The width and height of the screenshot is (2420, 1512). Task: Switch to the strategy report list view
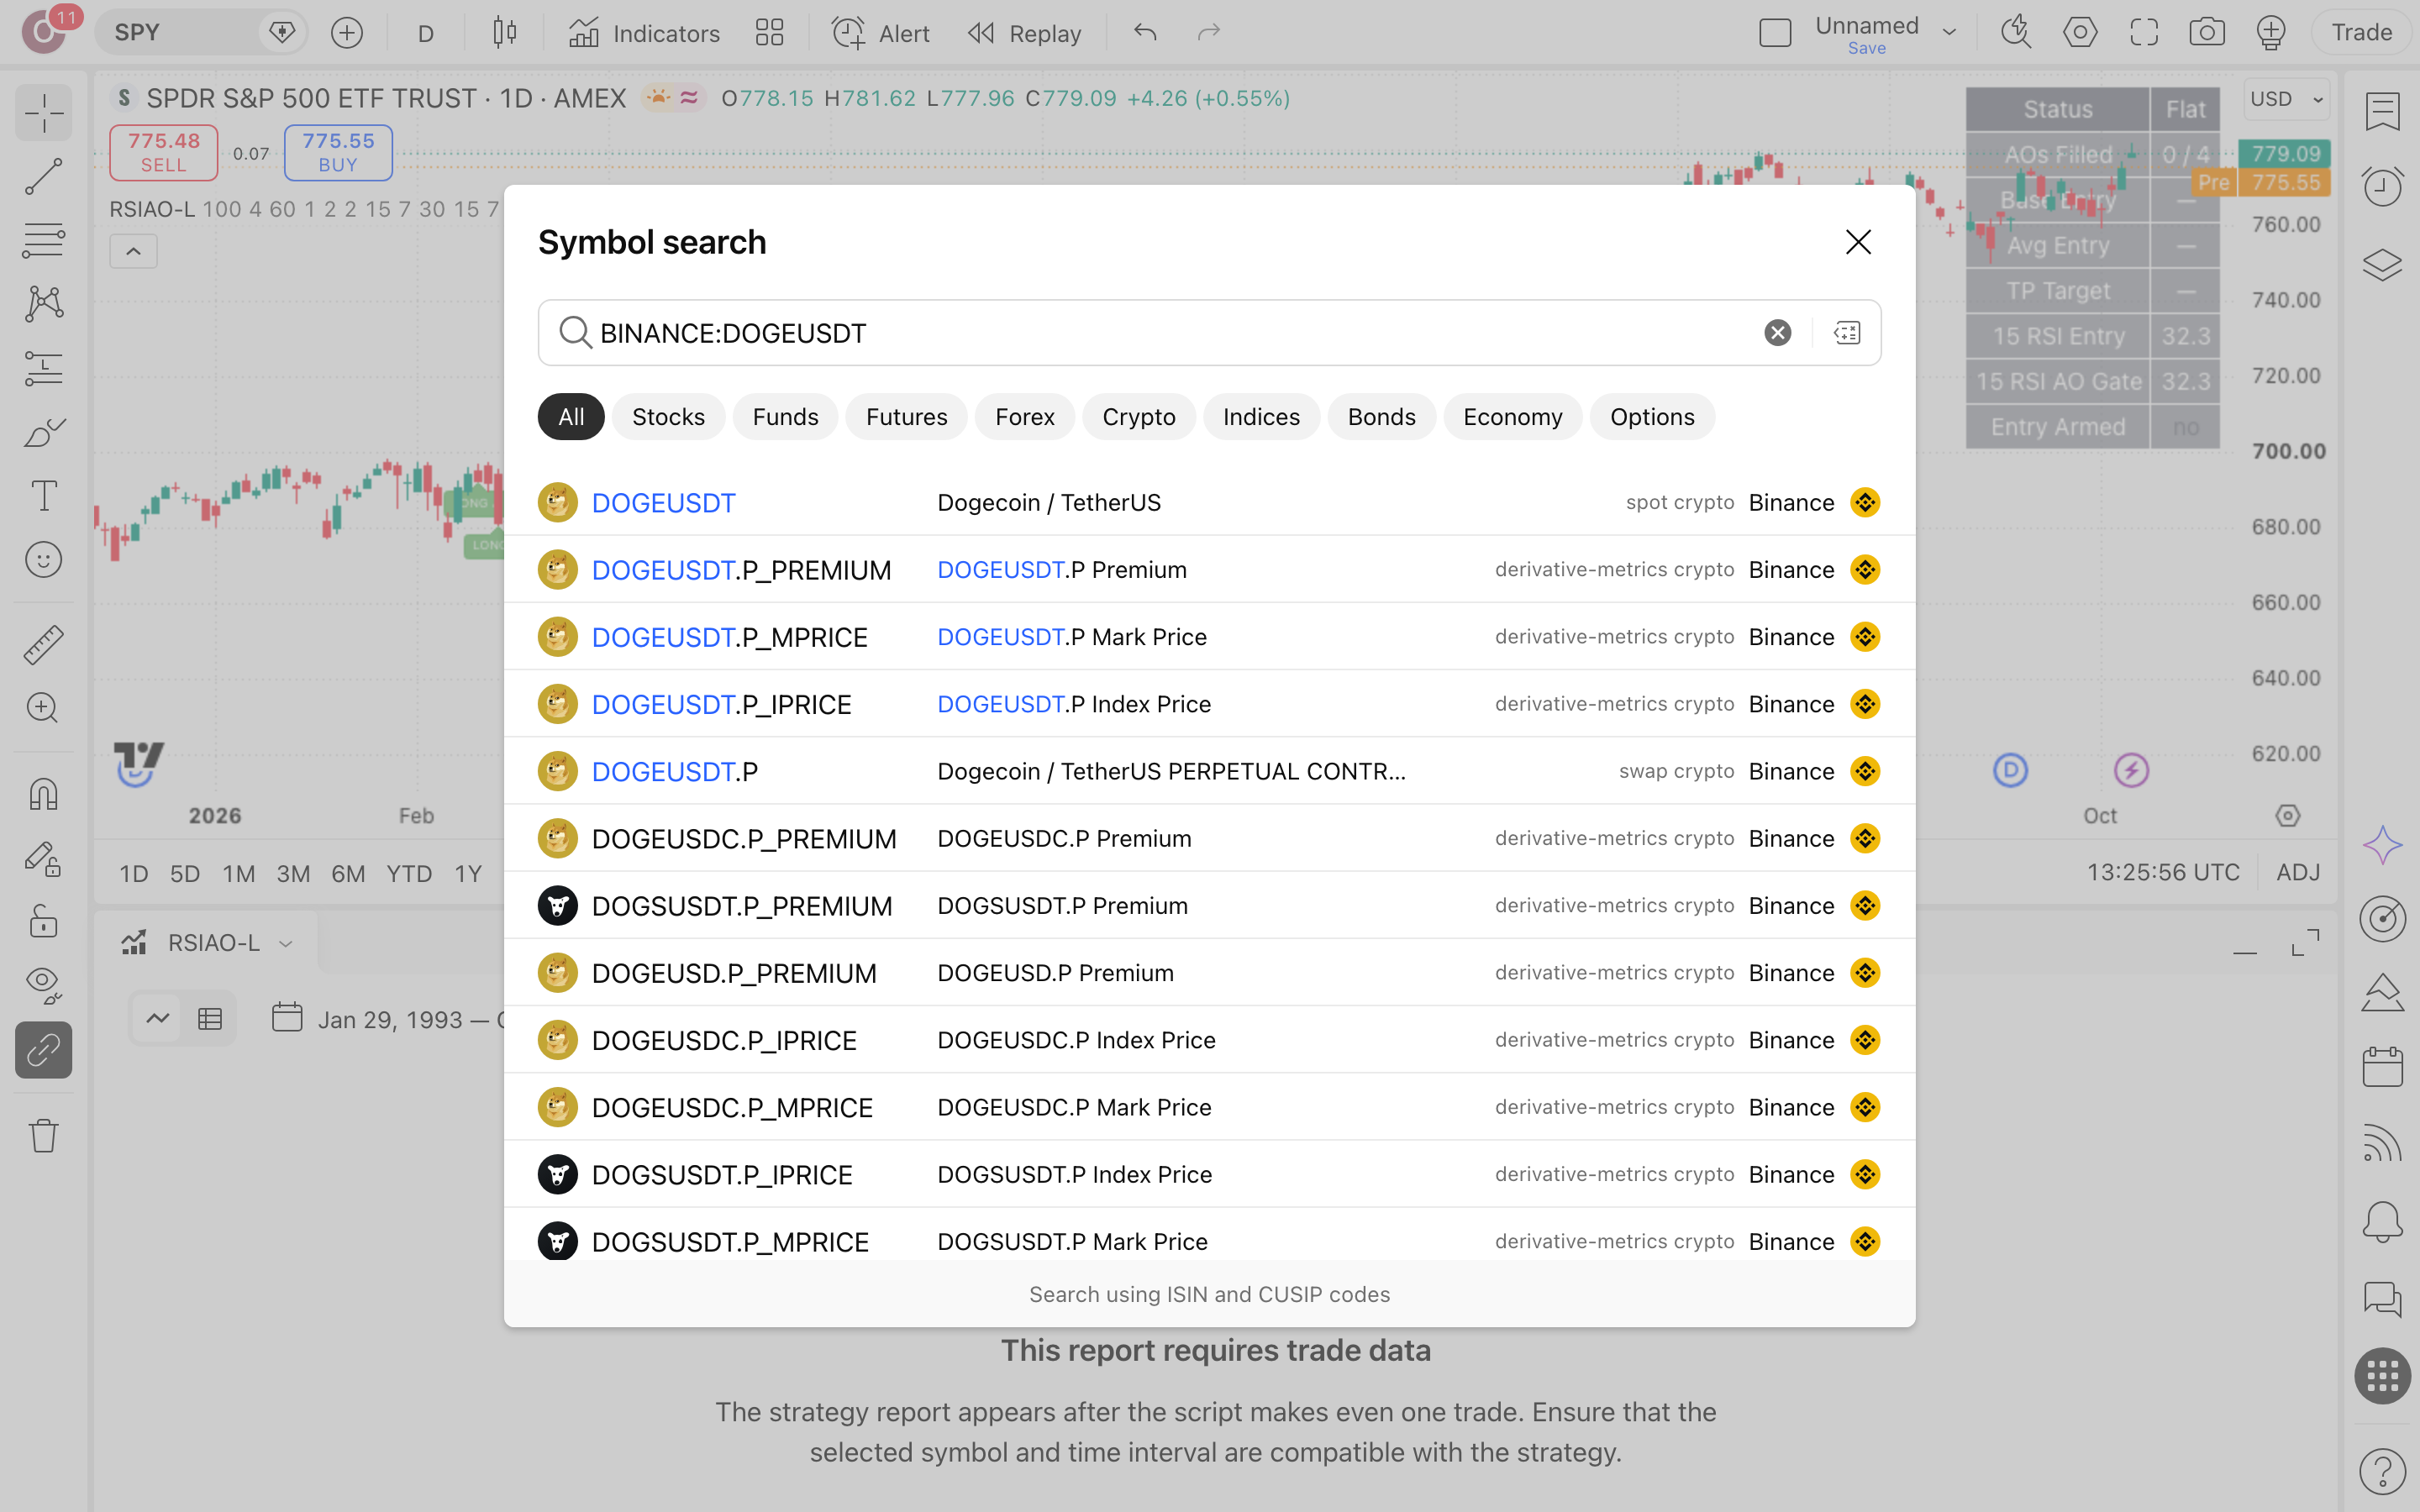[210, 1019]
